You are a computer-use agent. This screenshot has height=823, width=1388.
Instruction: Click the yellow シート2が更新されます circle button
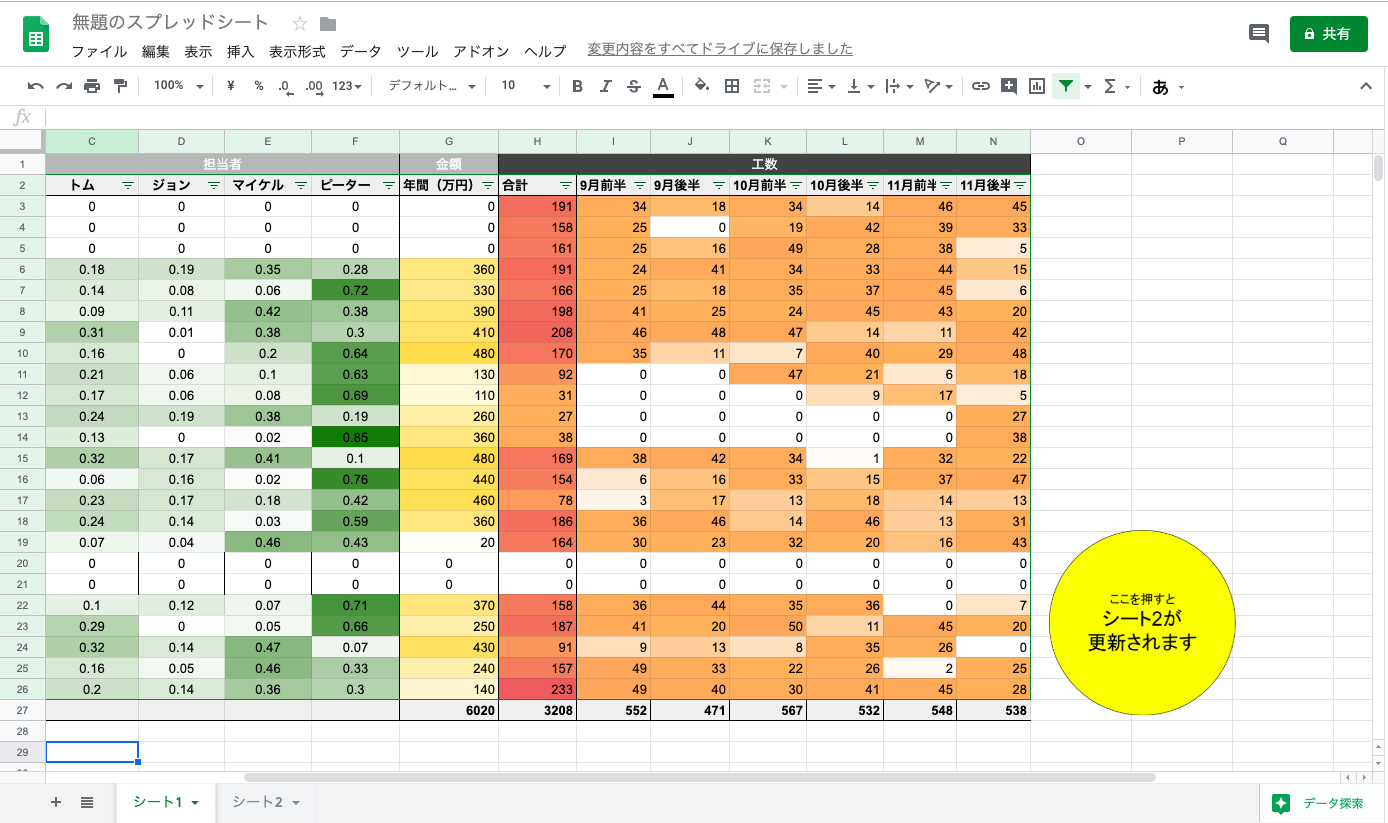click(1142, 622)
